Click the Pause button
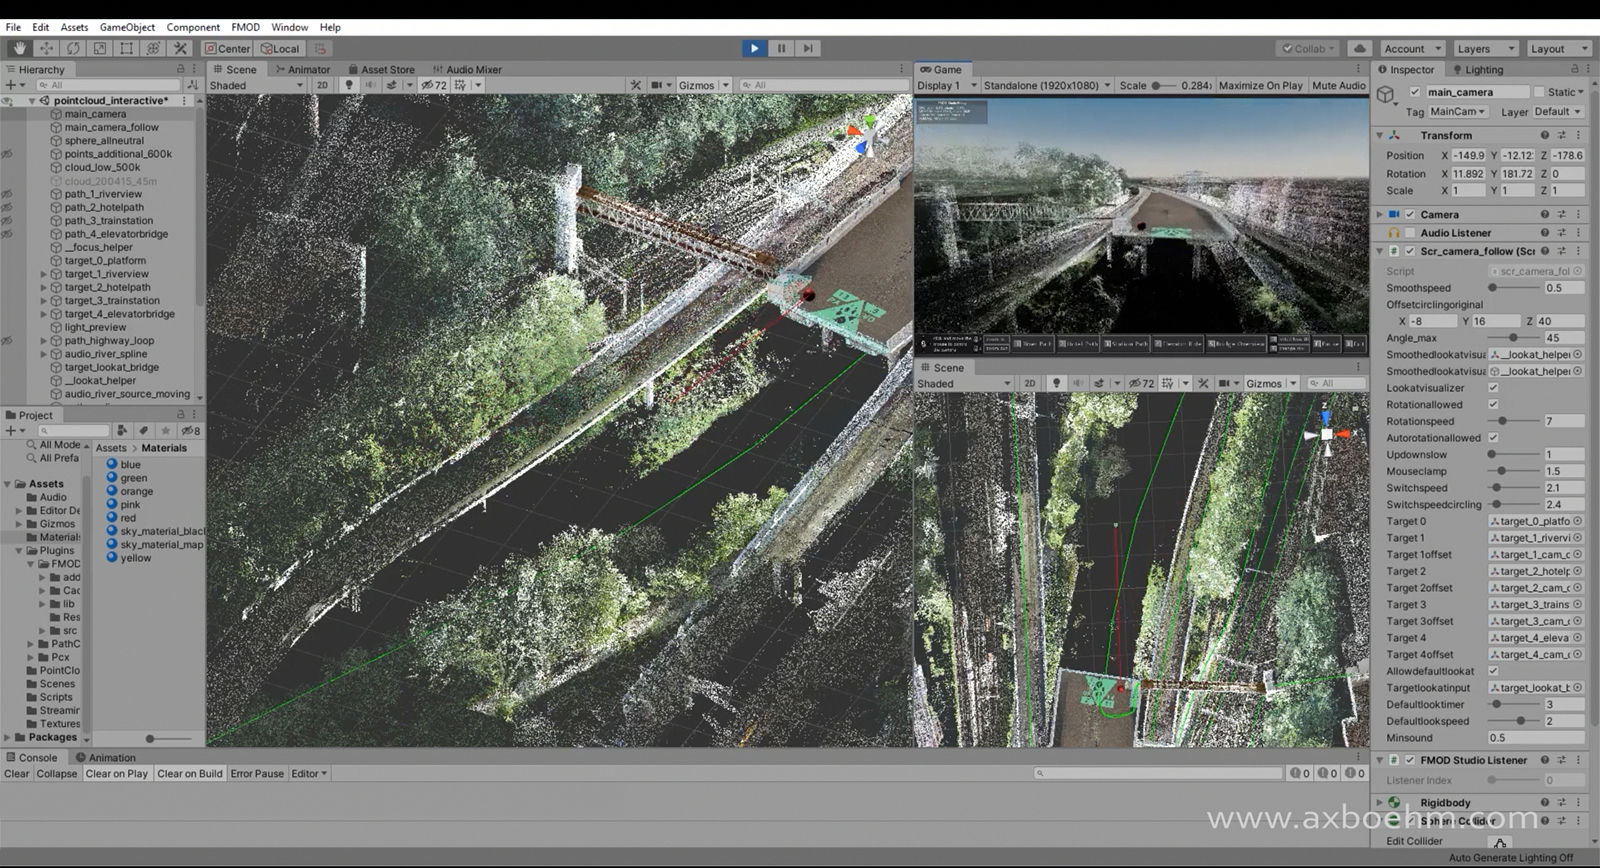Screen dimensions: 1600x868 [781, 48]
